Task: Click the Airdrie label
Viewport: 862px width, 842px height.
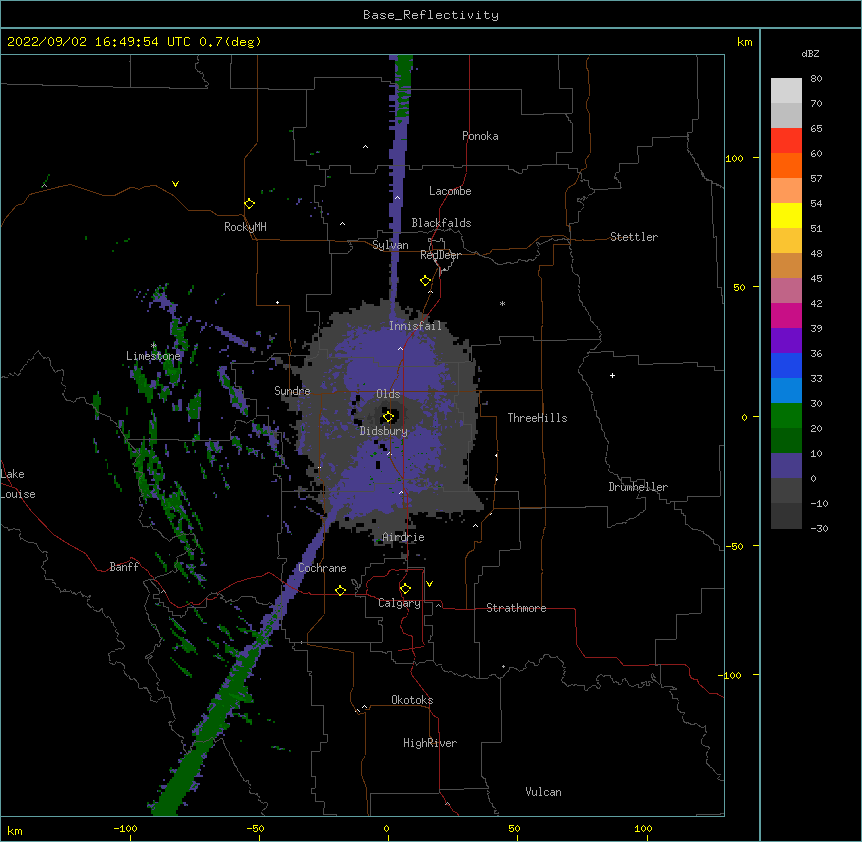Action: pyautogui.click(x=403, y=537)
